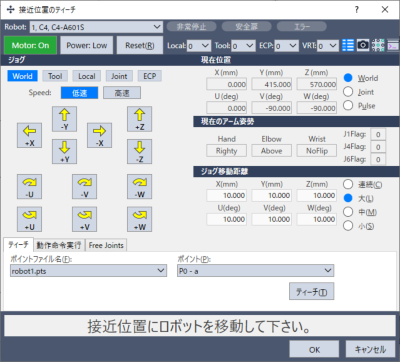
Task: Click the 非常停止 status indicator
Action: coord(191,26)
